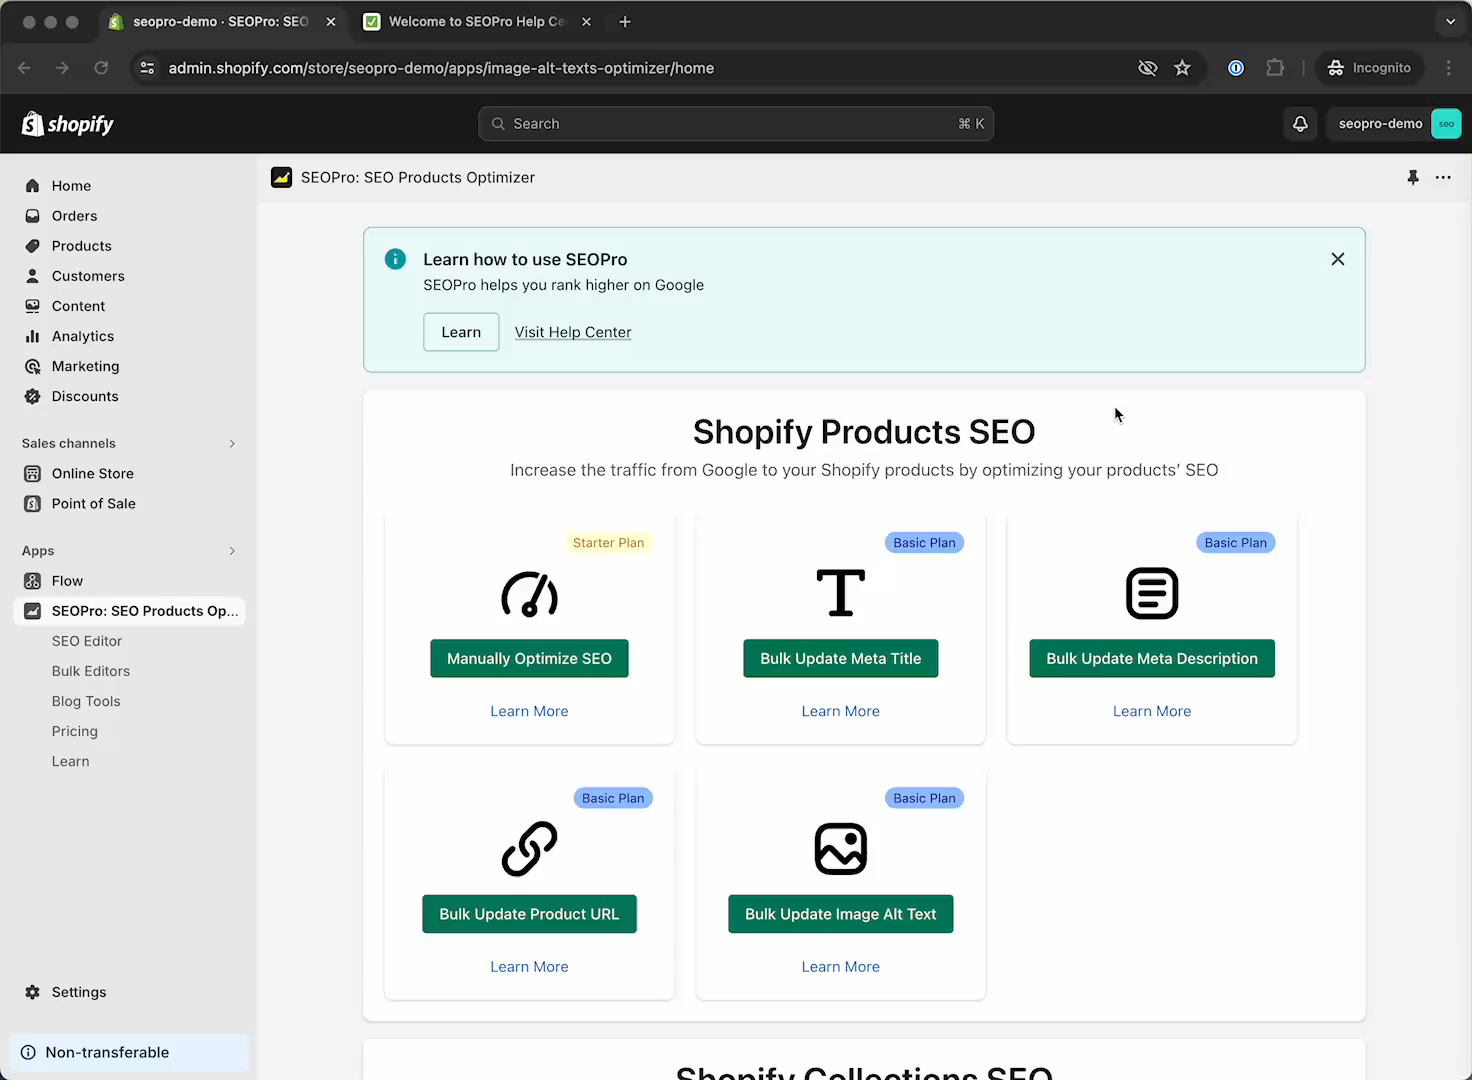Click the Orders sidebar icon
The height and width of the screenshot is (1080, 1472).
coord(33,216)
